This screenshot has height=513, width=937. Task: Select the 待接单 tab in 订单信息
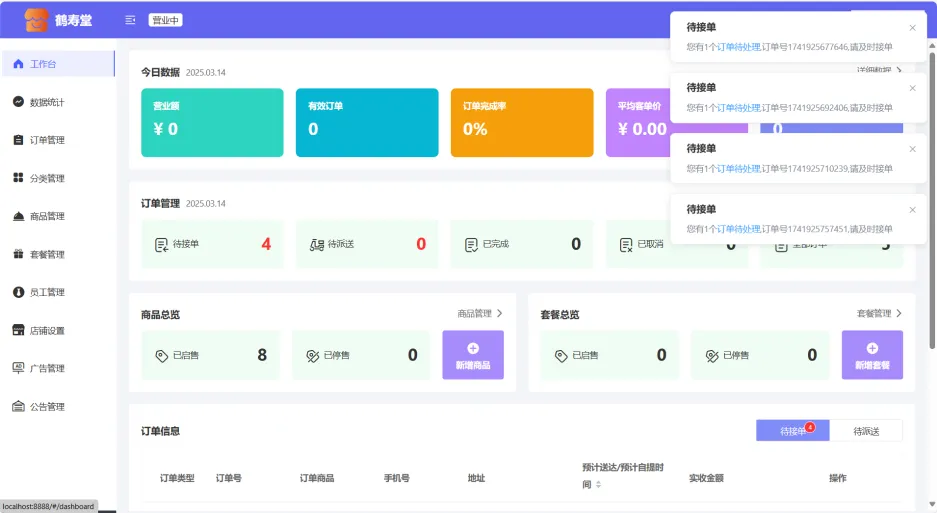click(792, 431)
